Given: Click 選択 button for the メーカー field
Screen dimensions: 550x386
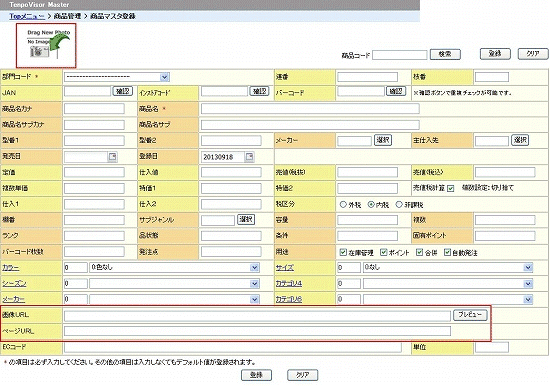Looking at the screenshot, I should 383,140.
